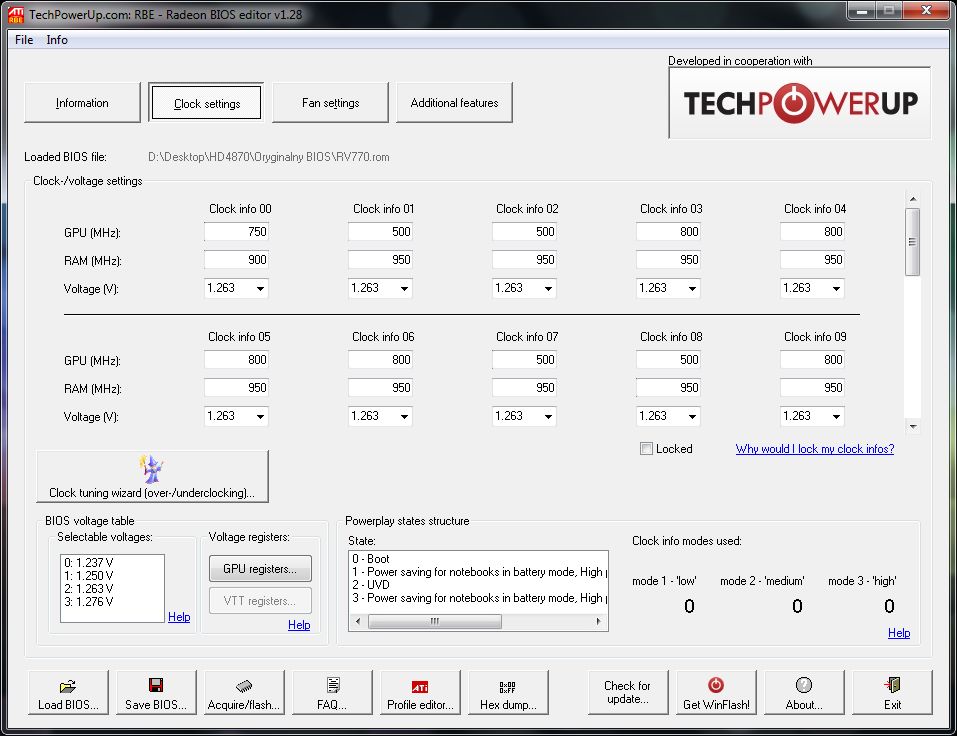Click the Acquire/flash chip icon
The height and width of the screenshot is (736, 957).
pyautogui.click(x=244, y=686)
